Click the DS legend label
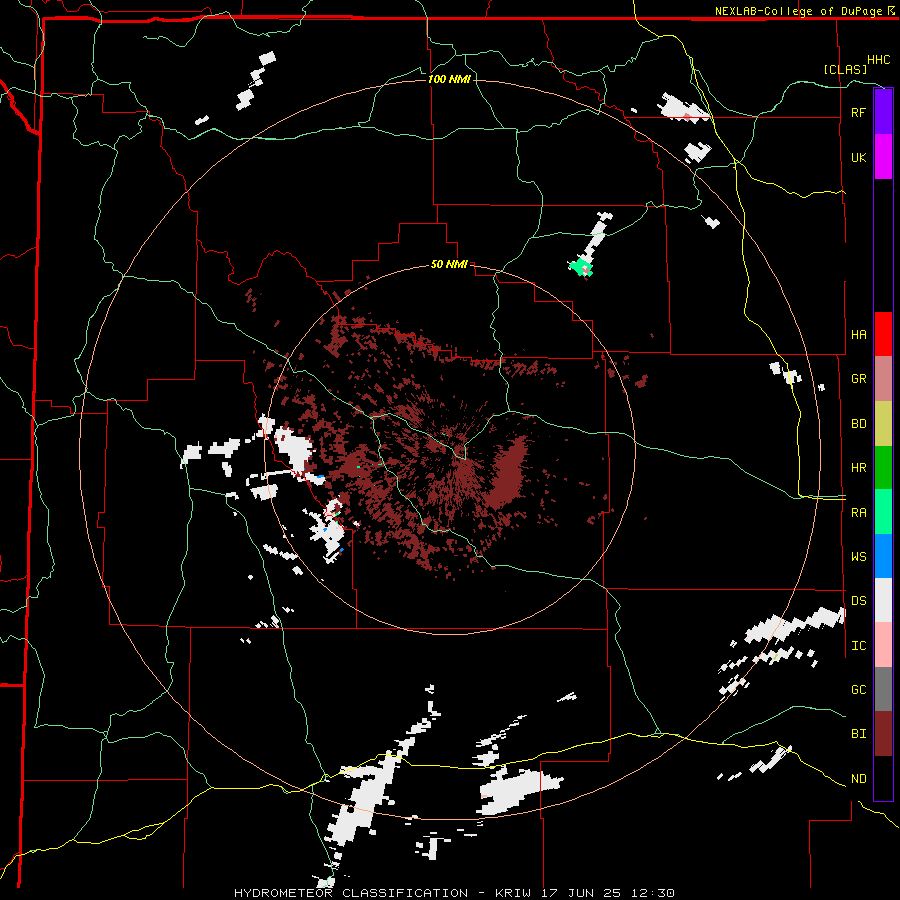Image resolution: width=900 pixels, height=900 pixels. (x=858, y=601)
